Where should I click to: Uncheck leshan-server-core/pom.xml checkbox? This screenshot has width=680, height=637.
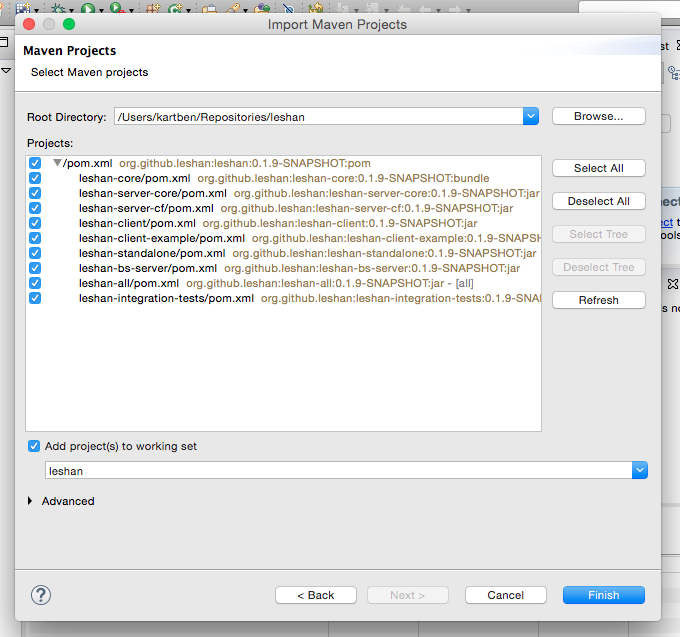pyautogui.click(x=35, y=193)
